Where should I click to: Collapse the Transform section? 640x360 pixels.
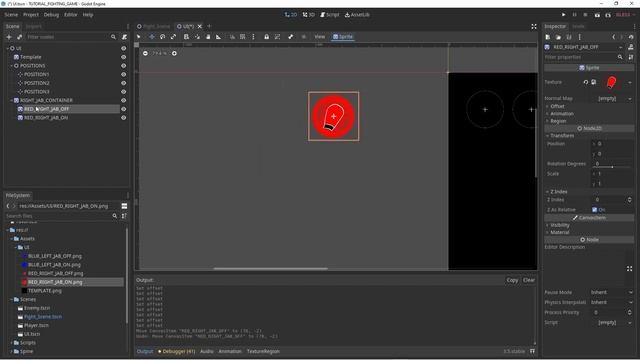[562, 136]
